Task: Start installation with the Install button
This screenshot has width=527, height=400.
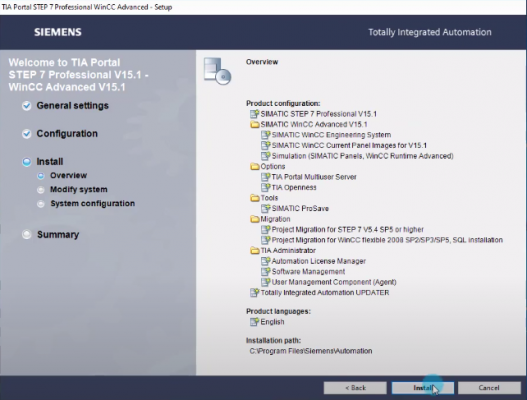Action: pyautogui.click(x=423, y=388)
